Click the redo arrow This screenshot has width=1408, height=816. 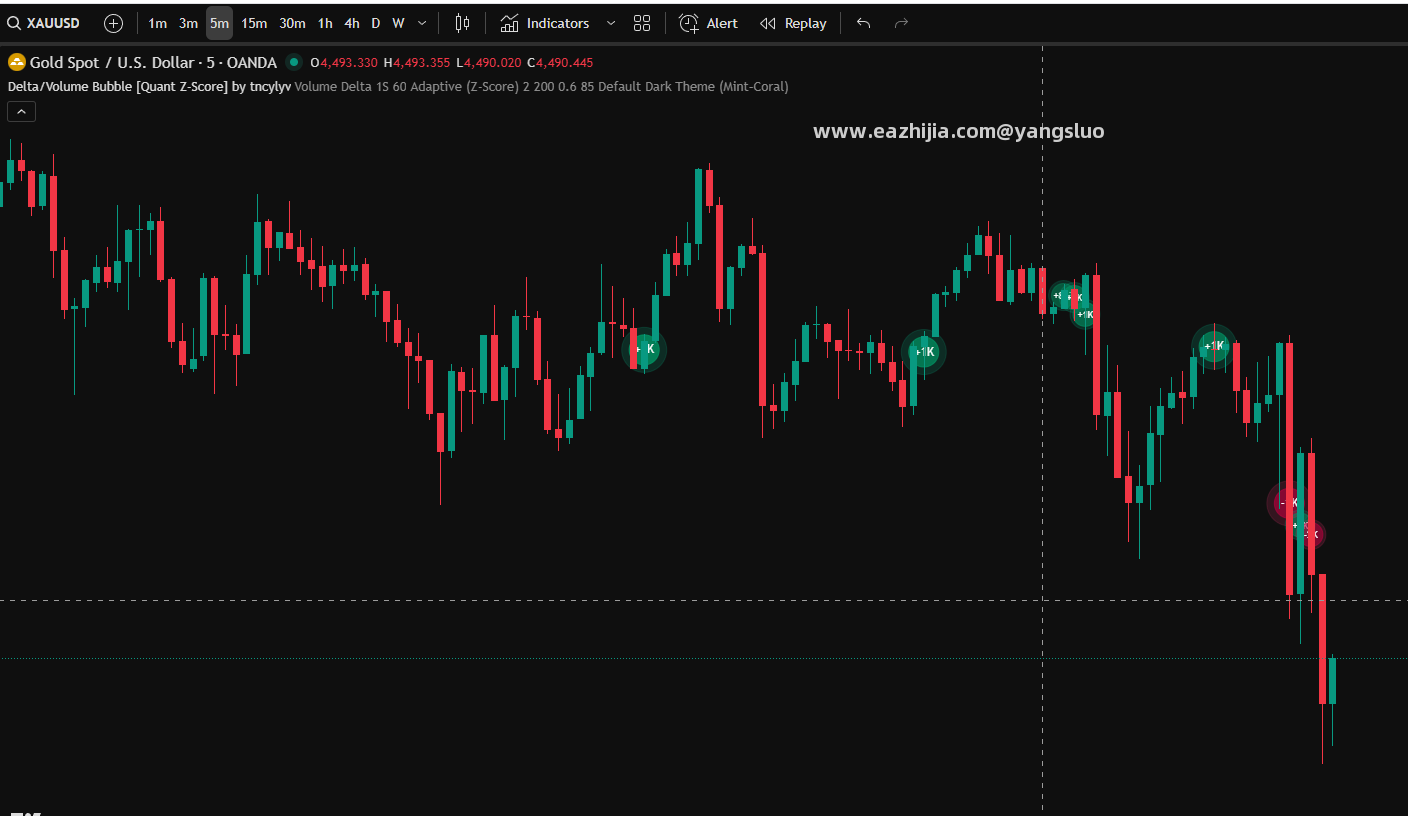point(901,23)
